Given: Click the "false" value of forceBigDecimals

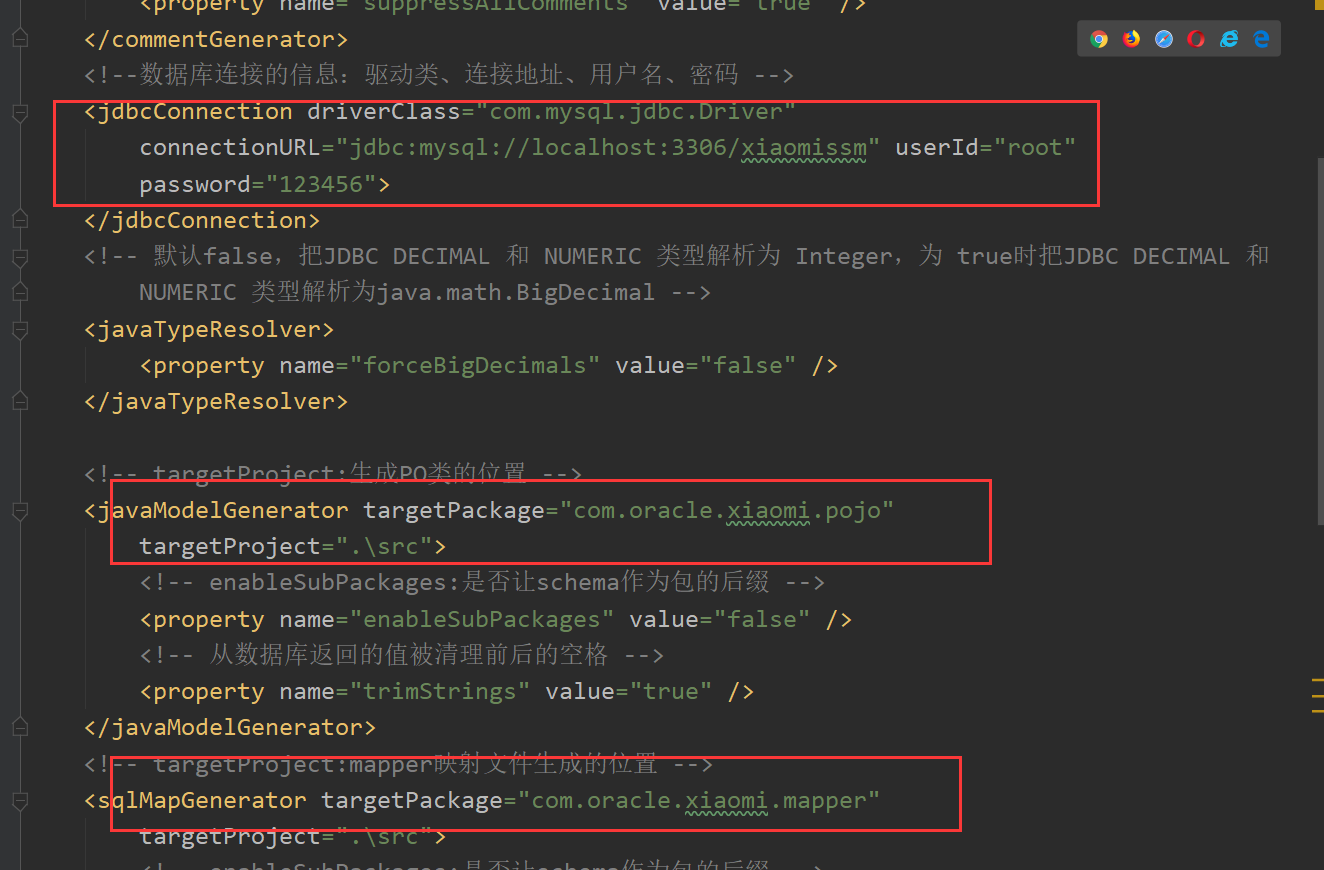Looking at the screenshot, I should [x=747, y=366].
